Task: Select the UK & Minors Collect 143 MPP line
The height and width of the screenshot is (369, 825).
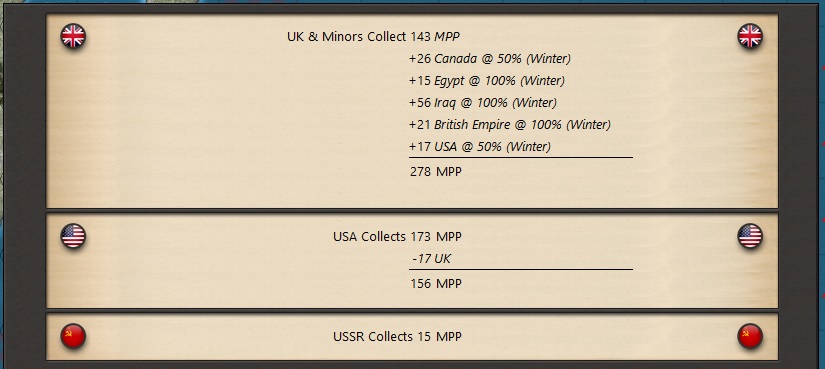Action: point(374,37)
